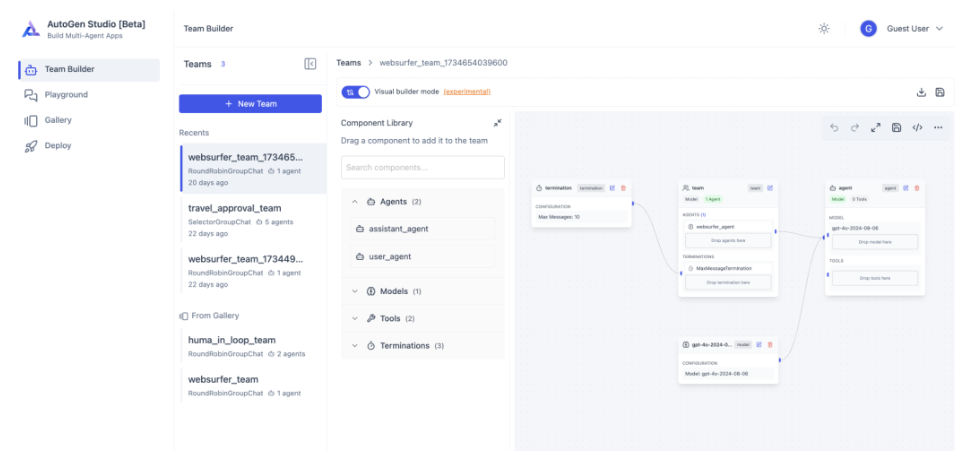Edit the termination node
The image size is (966, 451).
tap(612, 188)
